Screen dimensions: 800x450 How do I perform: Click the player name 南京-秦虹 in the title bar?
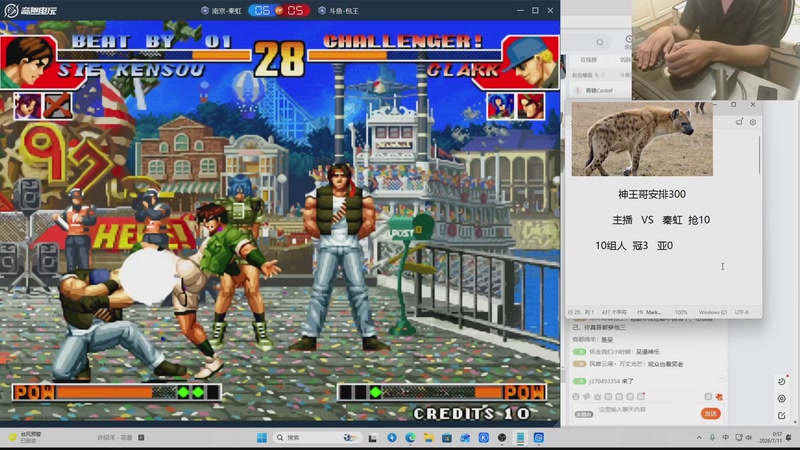point(227,11)
